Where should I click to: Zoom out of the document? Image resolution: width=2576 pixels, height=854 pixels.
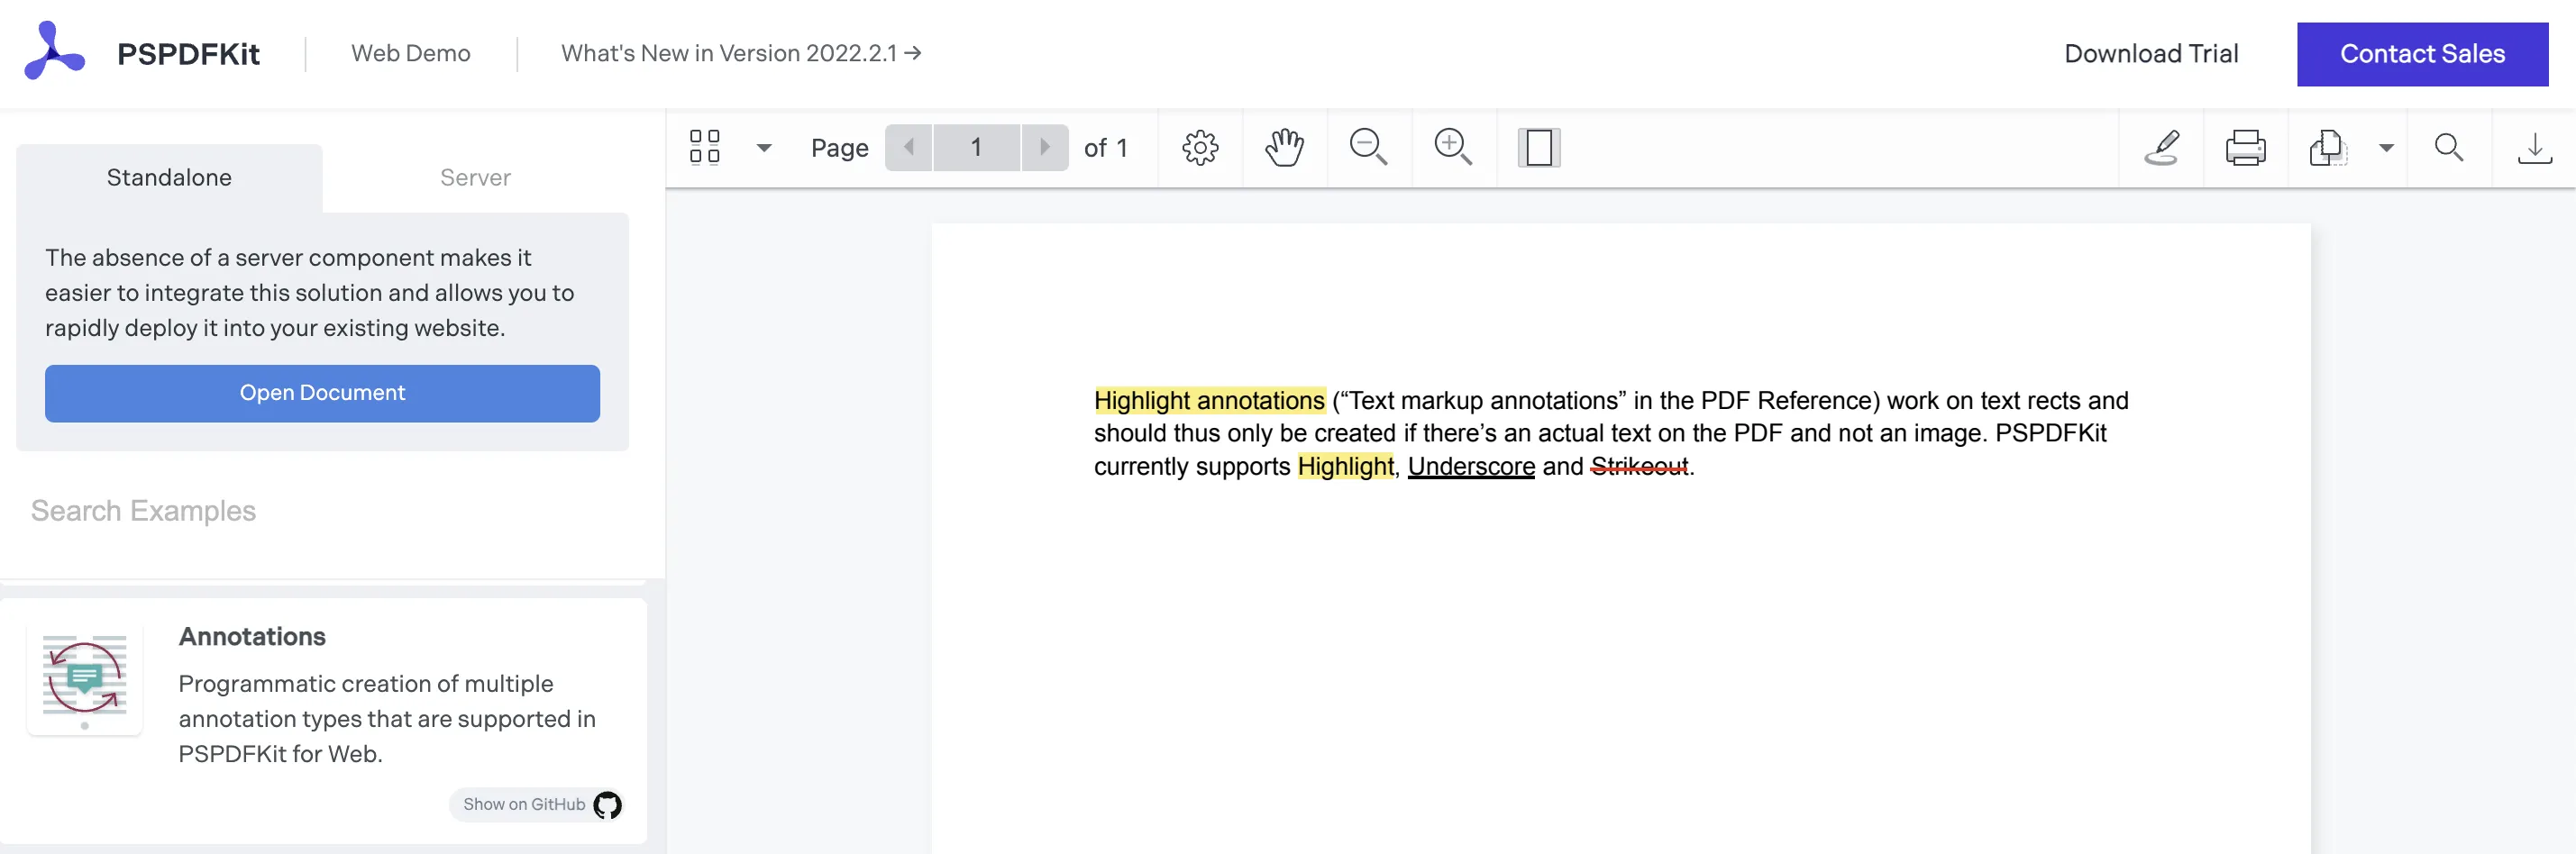tap(1369, 147)
